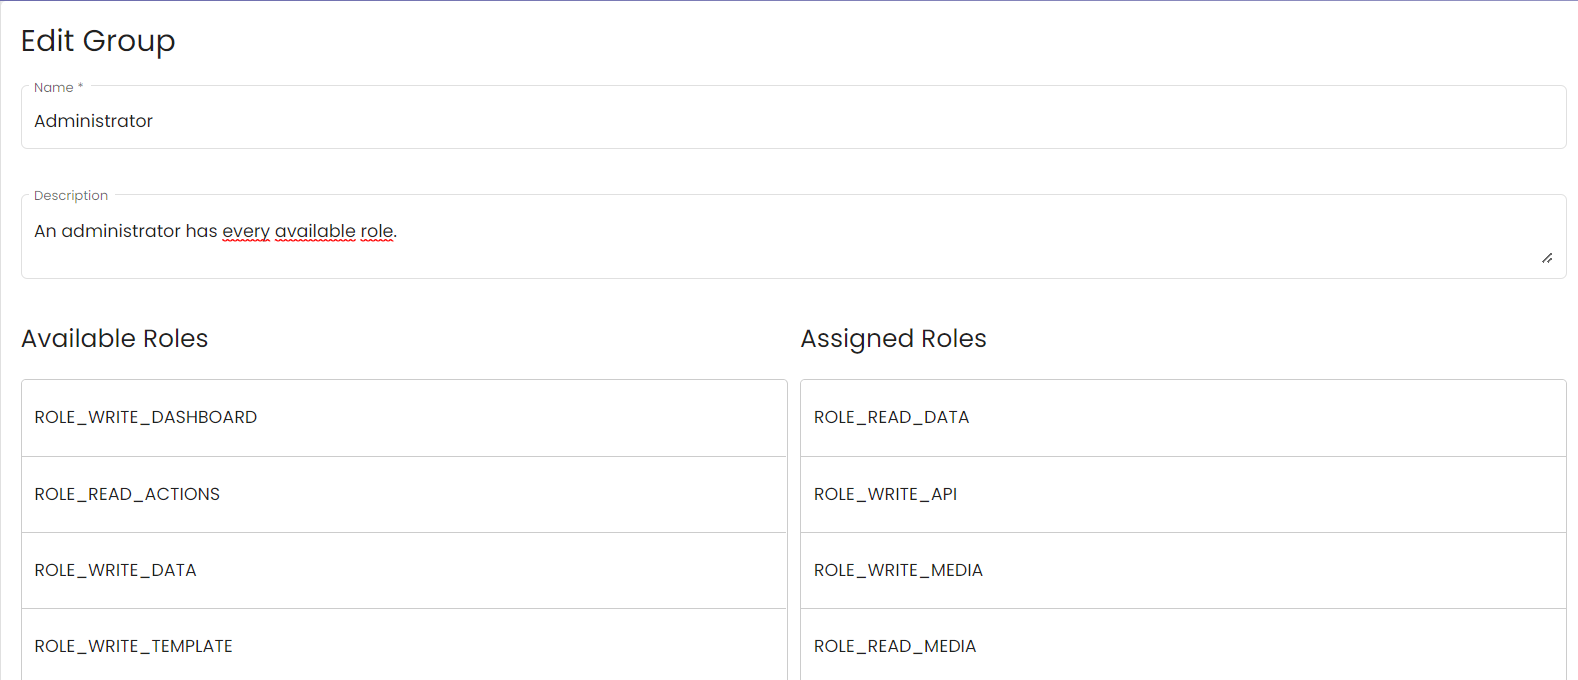Click the Description field label

[x=71, y=196]
